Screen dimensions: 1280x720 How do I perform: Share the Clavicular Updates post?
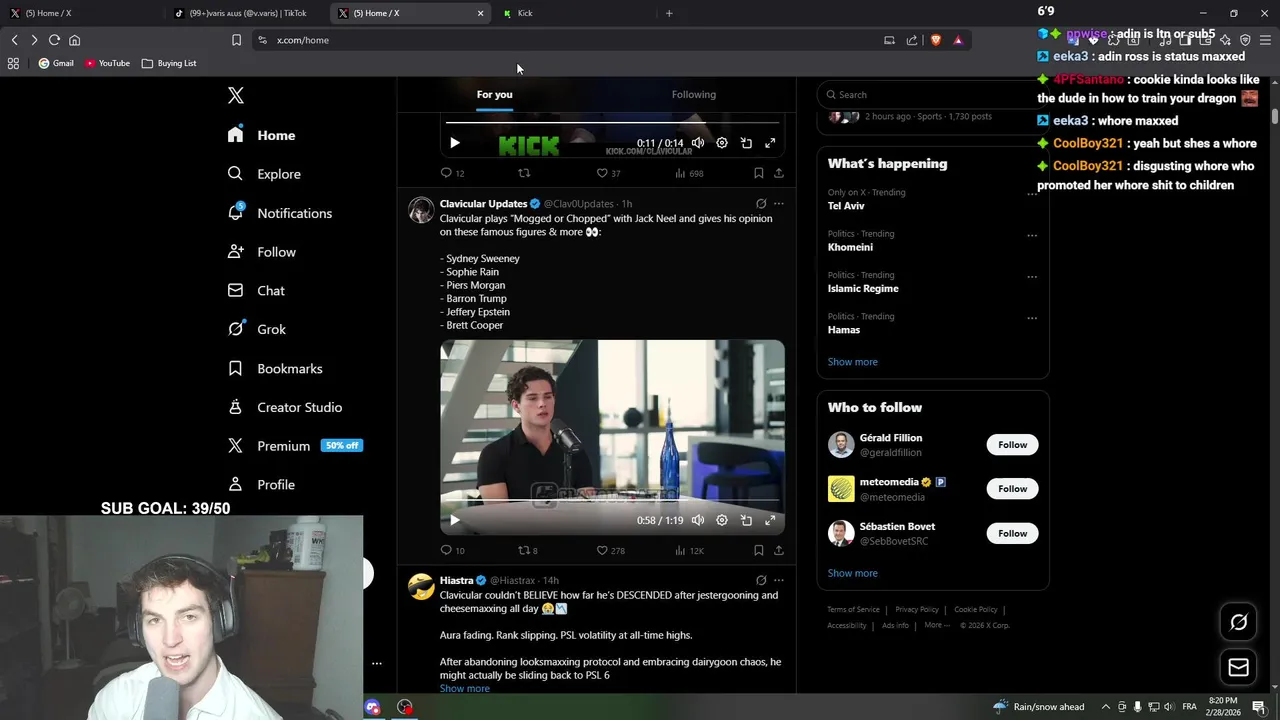pos(779,550)
